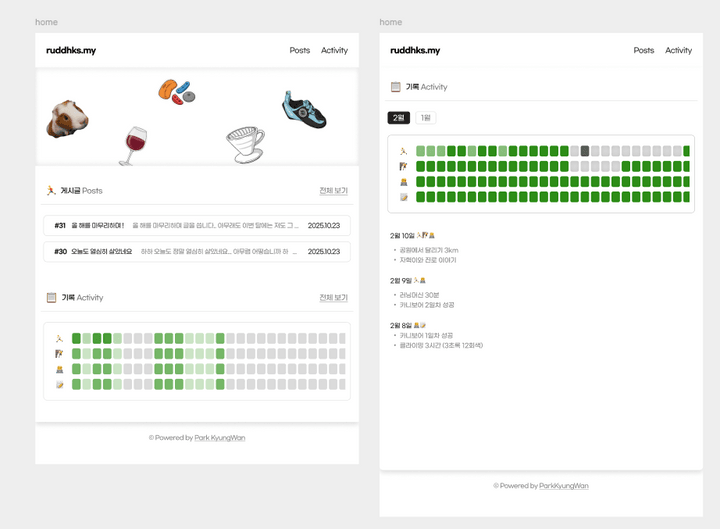The image size is (720, 529).
Task: Click the runner icon beside 게시글 Posts heading
Action: pos(51,191)
